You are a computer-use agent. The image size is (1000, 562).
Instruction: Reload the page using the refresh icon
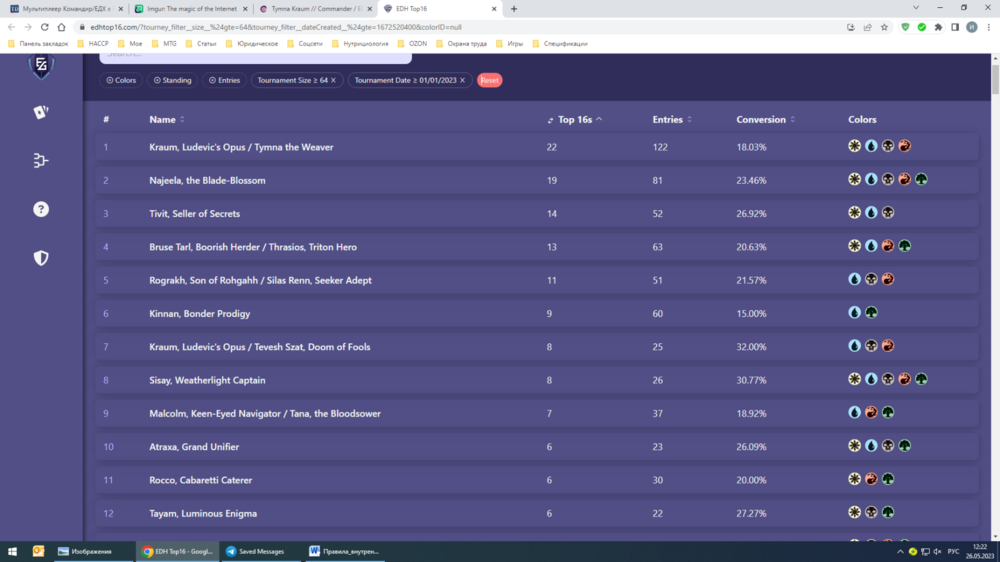(44, 27)
